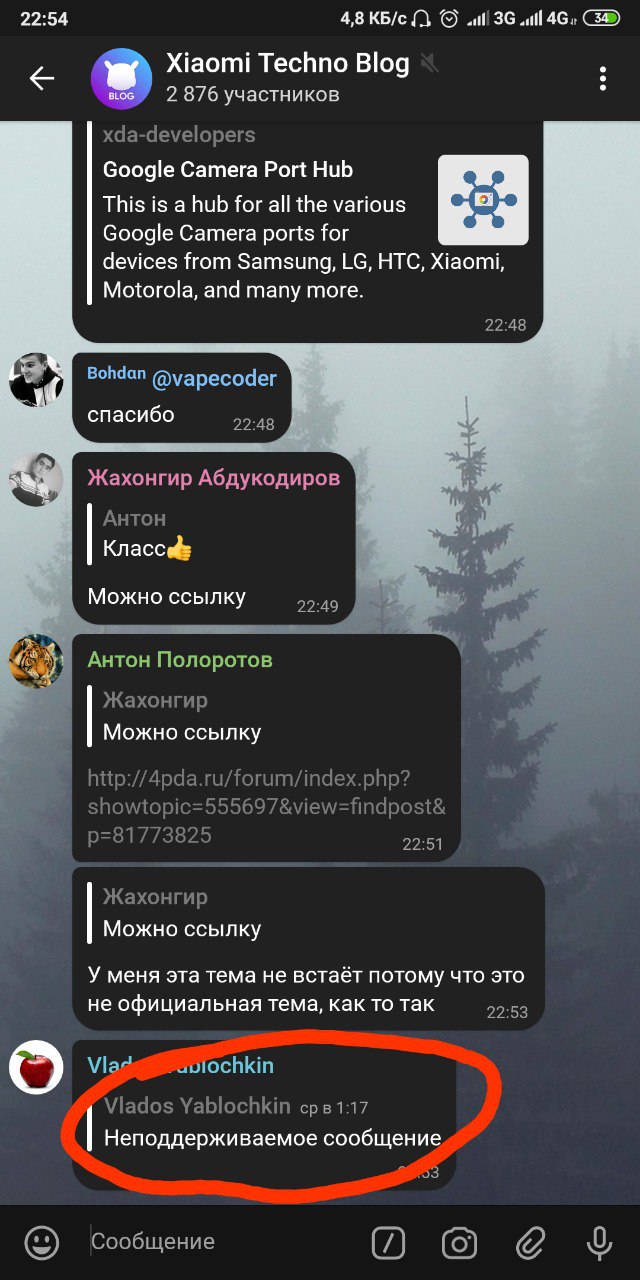Open Жахонгир Абдукодиров sender name
The height and width of the screenshot is (1280, 640).
coord(213,477)
